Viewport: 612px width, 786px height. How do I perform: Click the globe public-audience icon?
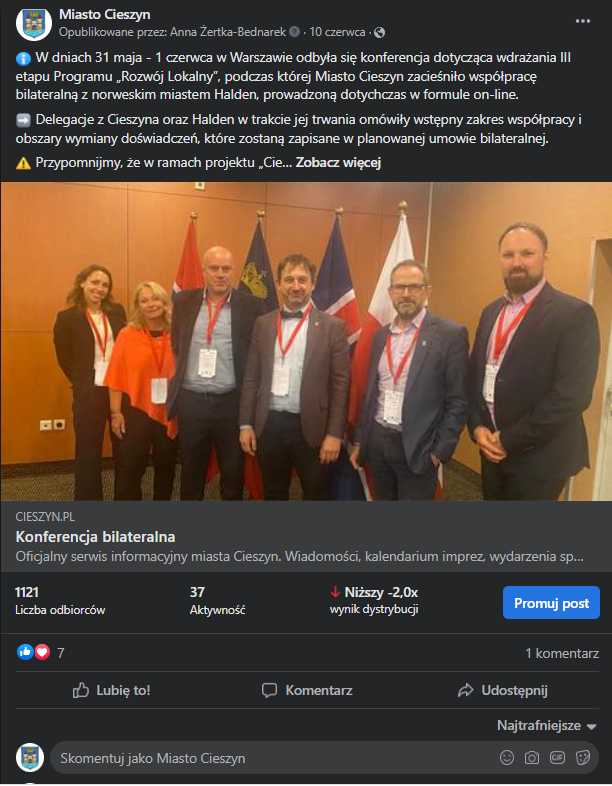pyautogui.click(x=380, y=33)
